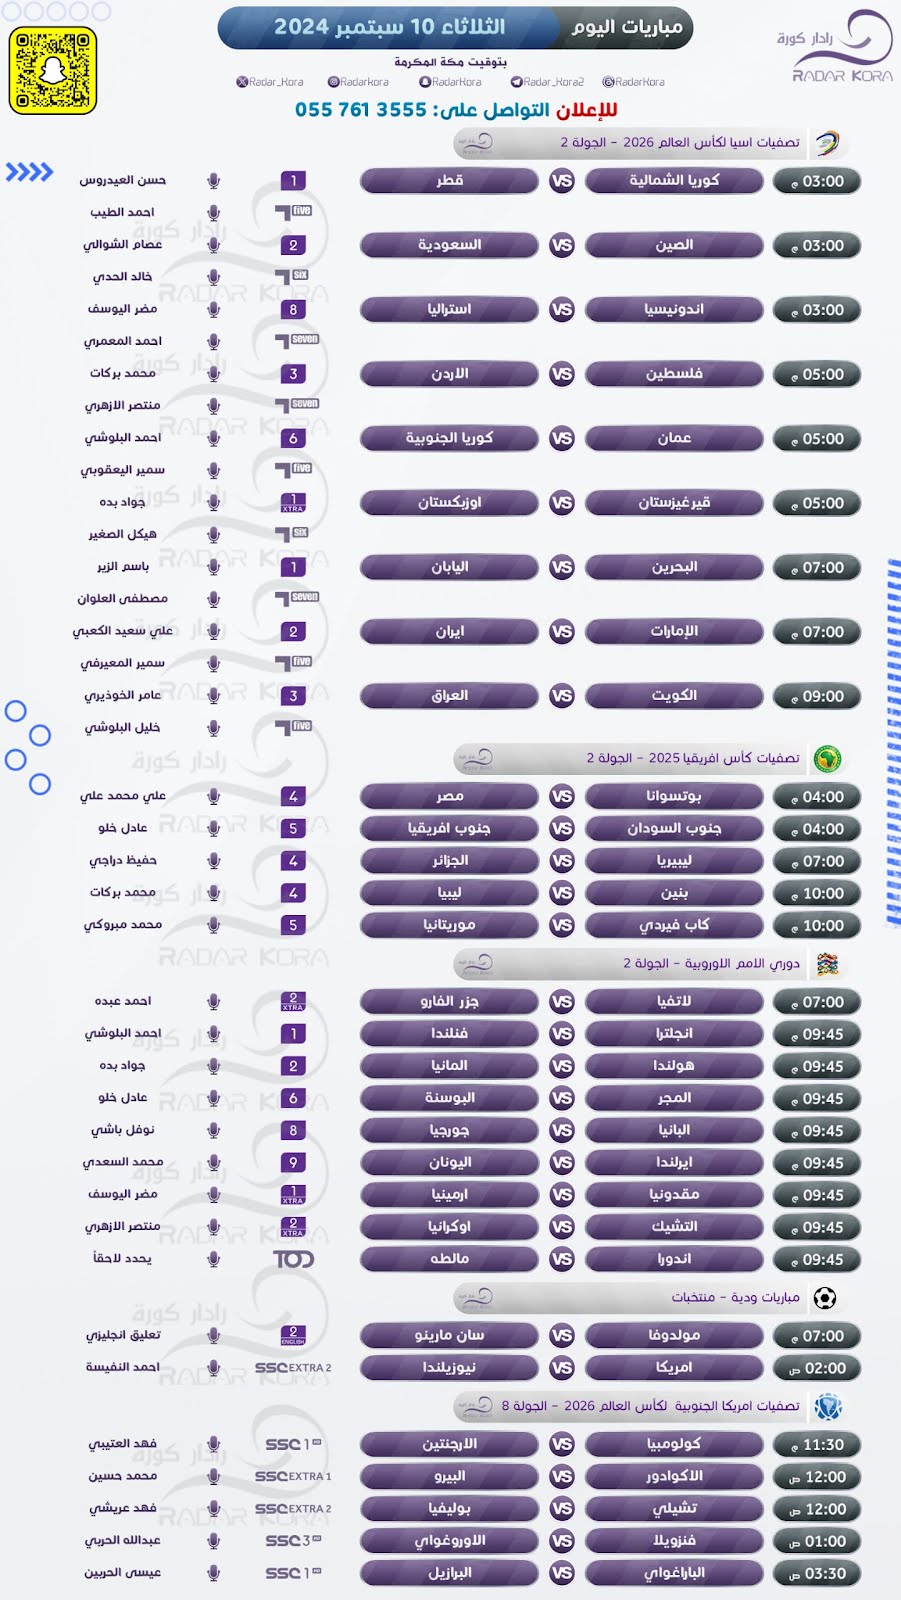Click the Radar Kora logo
Viewport: 901px width, 1600px height.
[836, 47]
